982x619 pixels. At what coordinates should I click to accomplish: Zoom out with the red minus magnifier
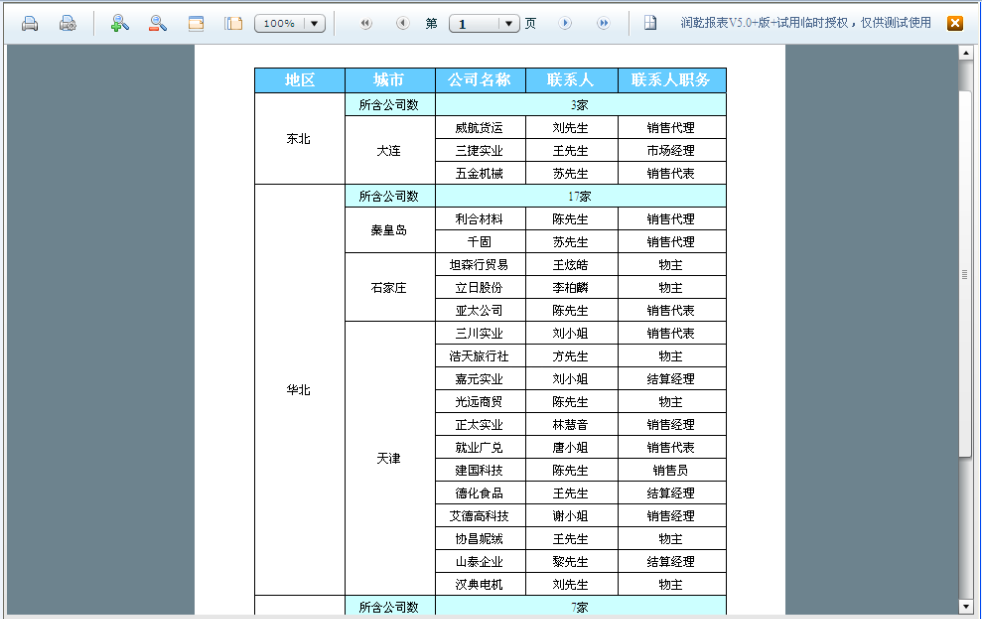(158, 24)
